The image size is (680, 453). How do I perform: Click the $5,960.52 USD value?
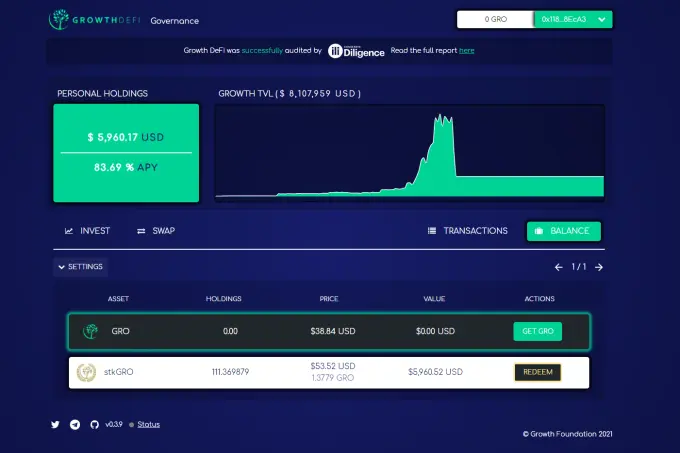tap(435, 372)
